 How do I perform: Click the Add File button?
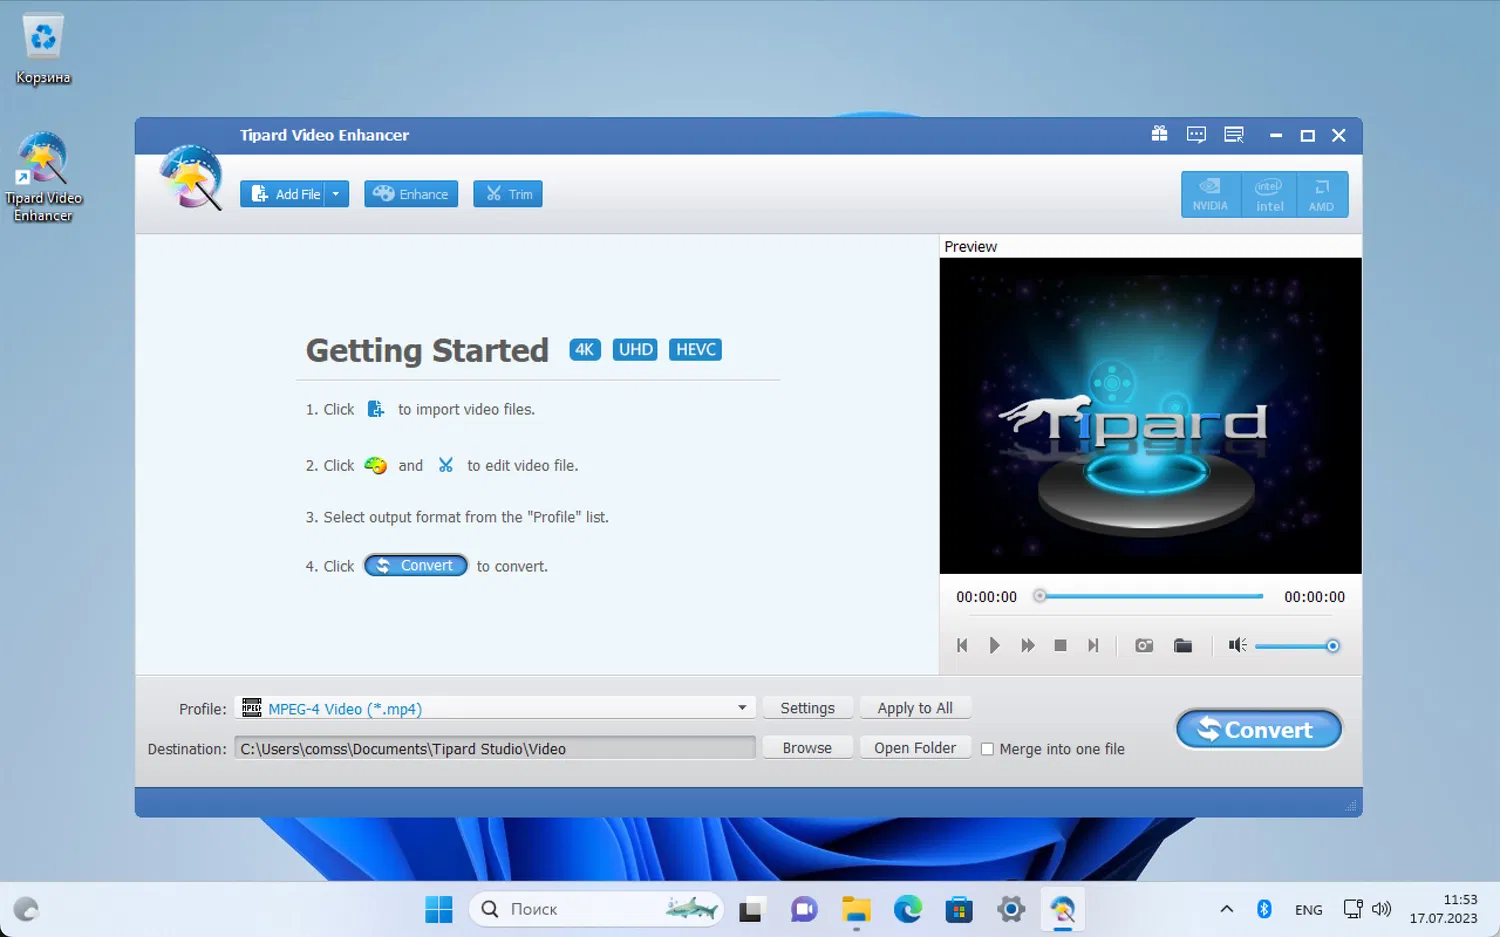pyautogui.click(x=282, y=194)
